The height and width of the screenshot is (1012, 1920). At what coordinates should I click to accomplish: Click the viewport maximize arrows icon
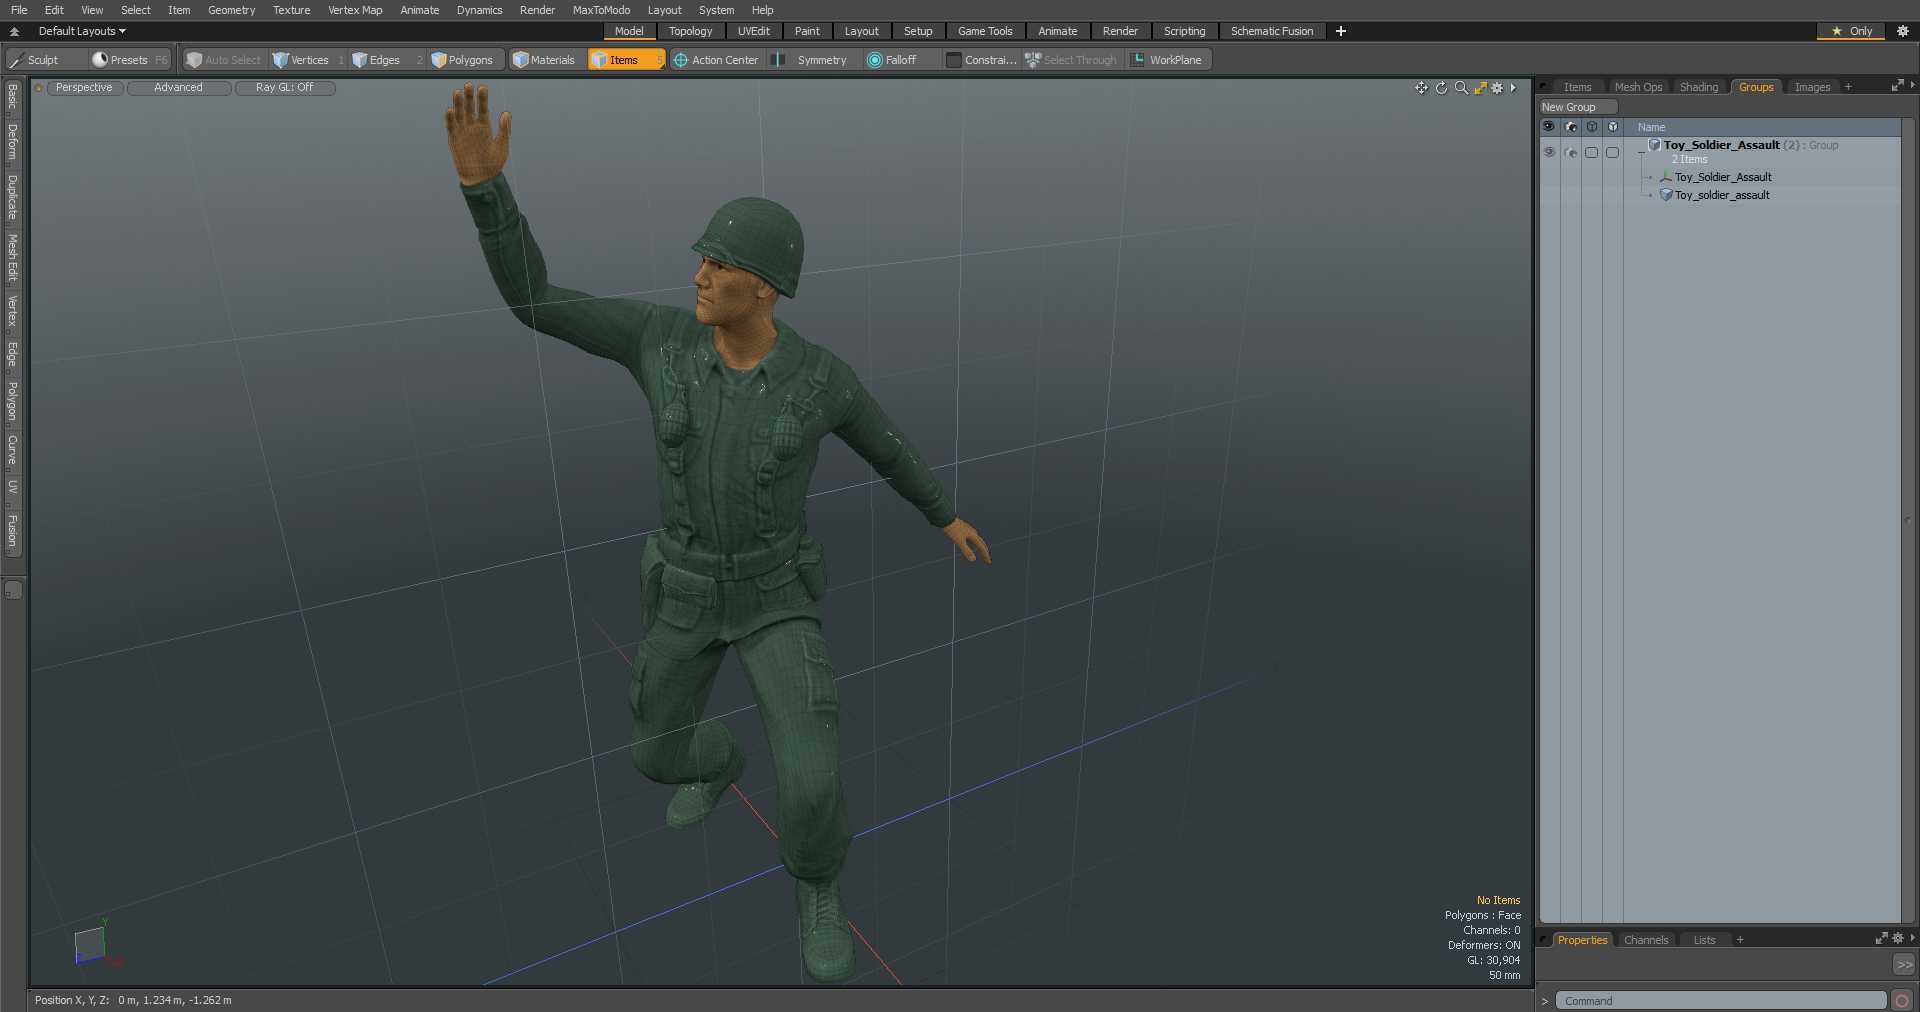pyautogui.click(x=1480, y=88)
